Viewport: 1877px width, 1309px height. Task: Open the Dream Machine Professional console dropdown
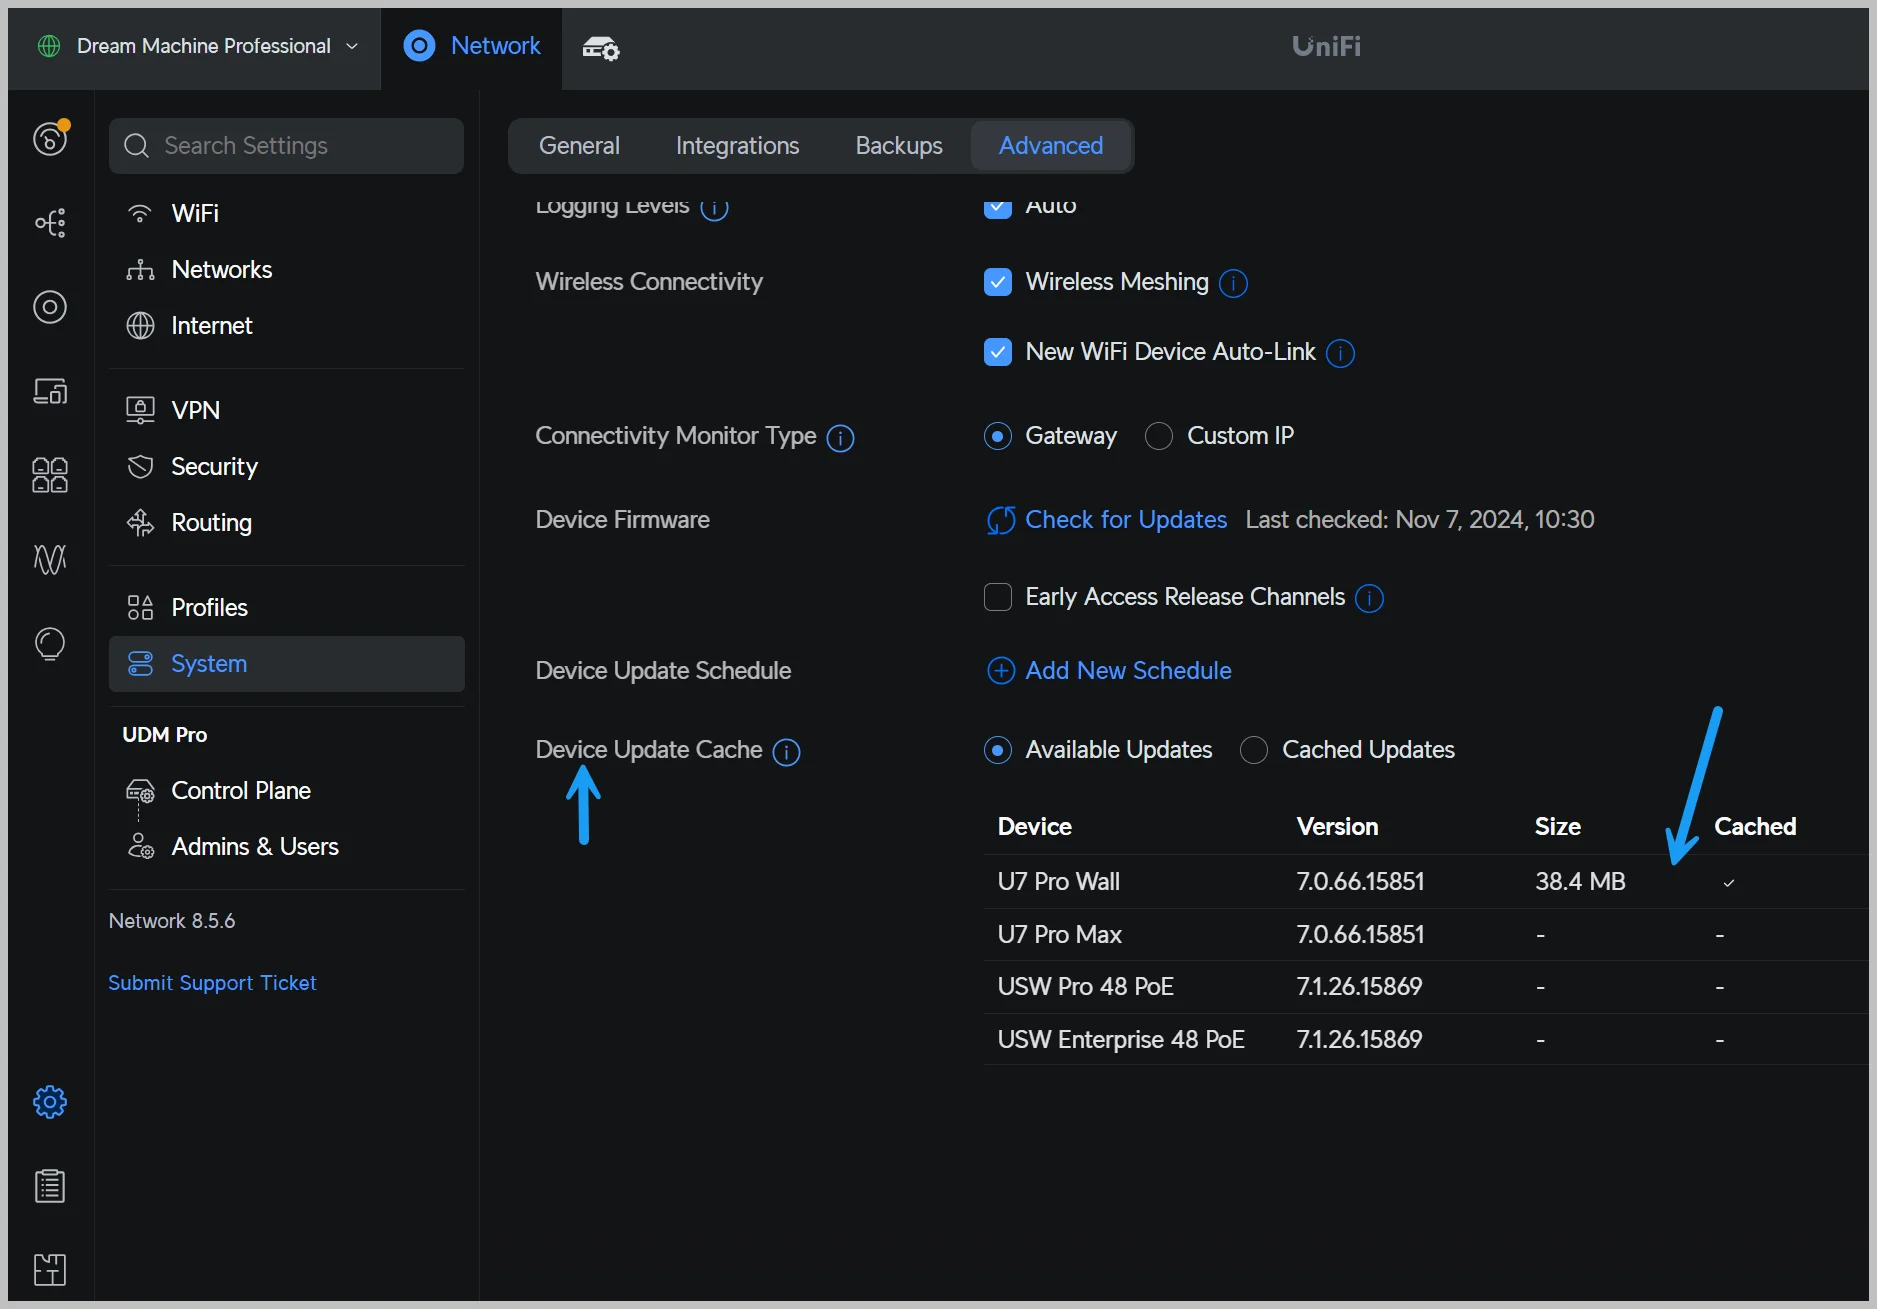pyautogui.click(x=197, y=46)
